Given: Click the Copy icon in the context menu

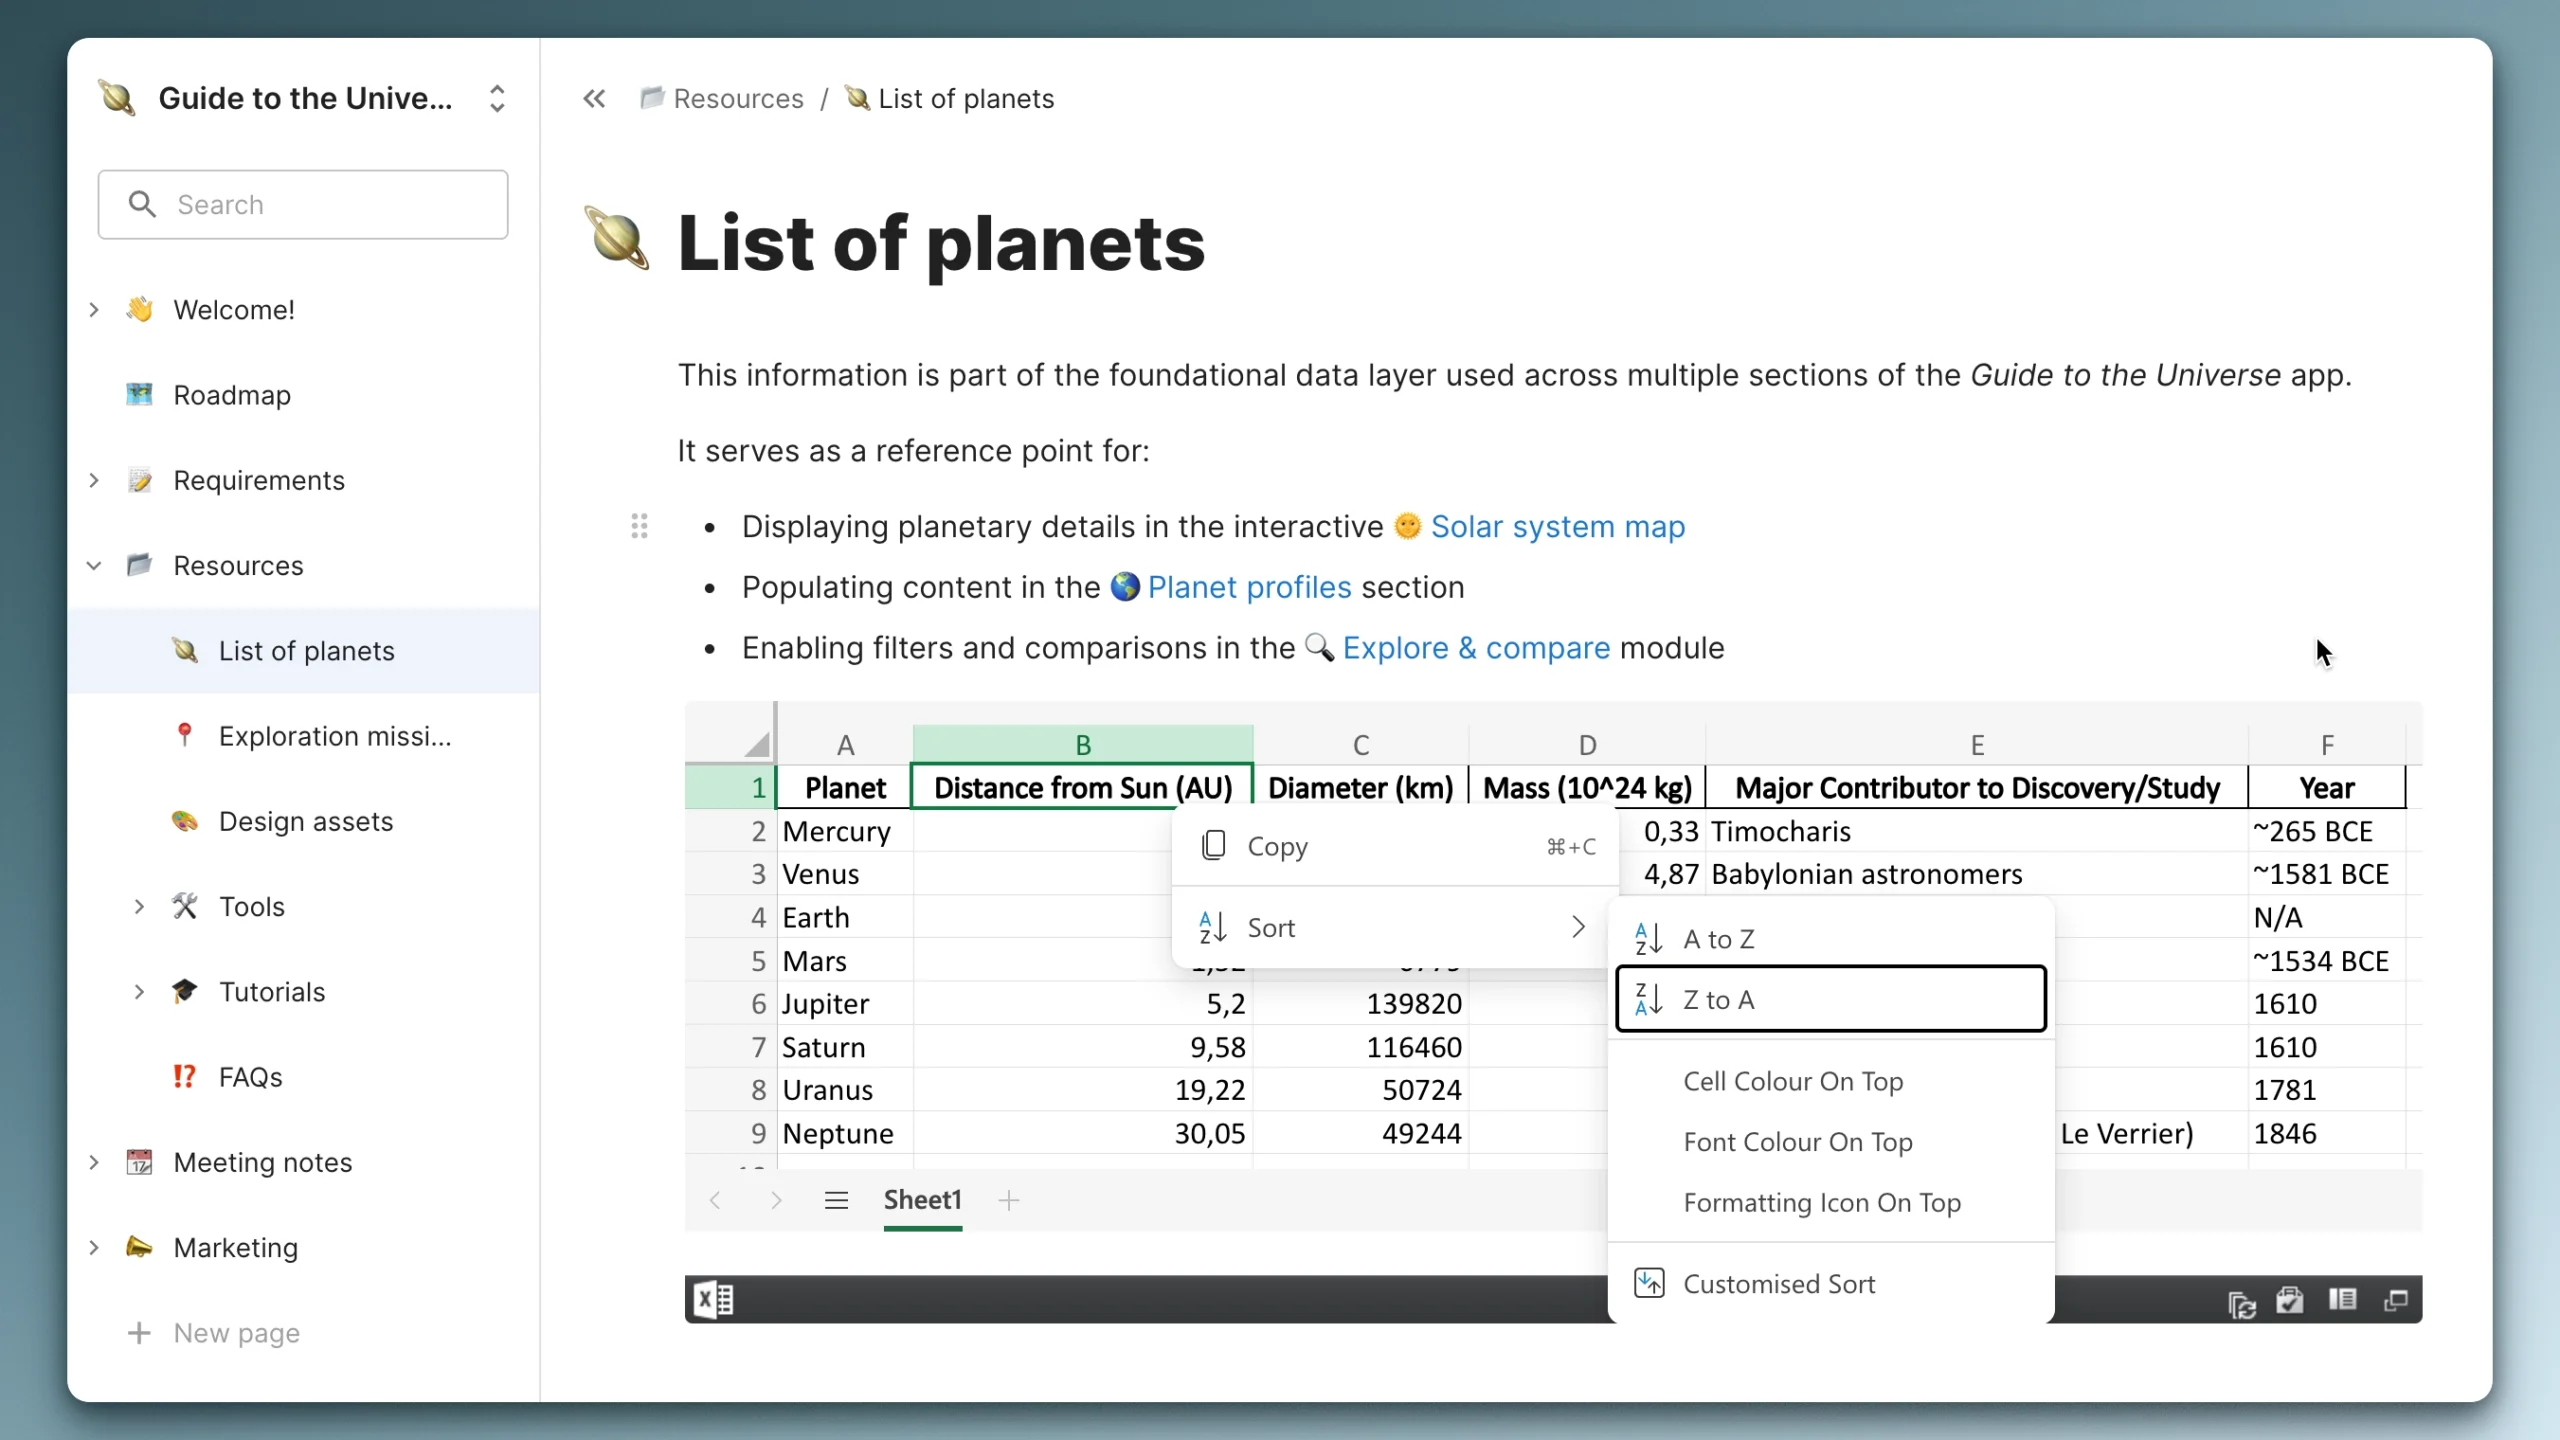Looking at the screenshot, I should point(1213,845).
